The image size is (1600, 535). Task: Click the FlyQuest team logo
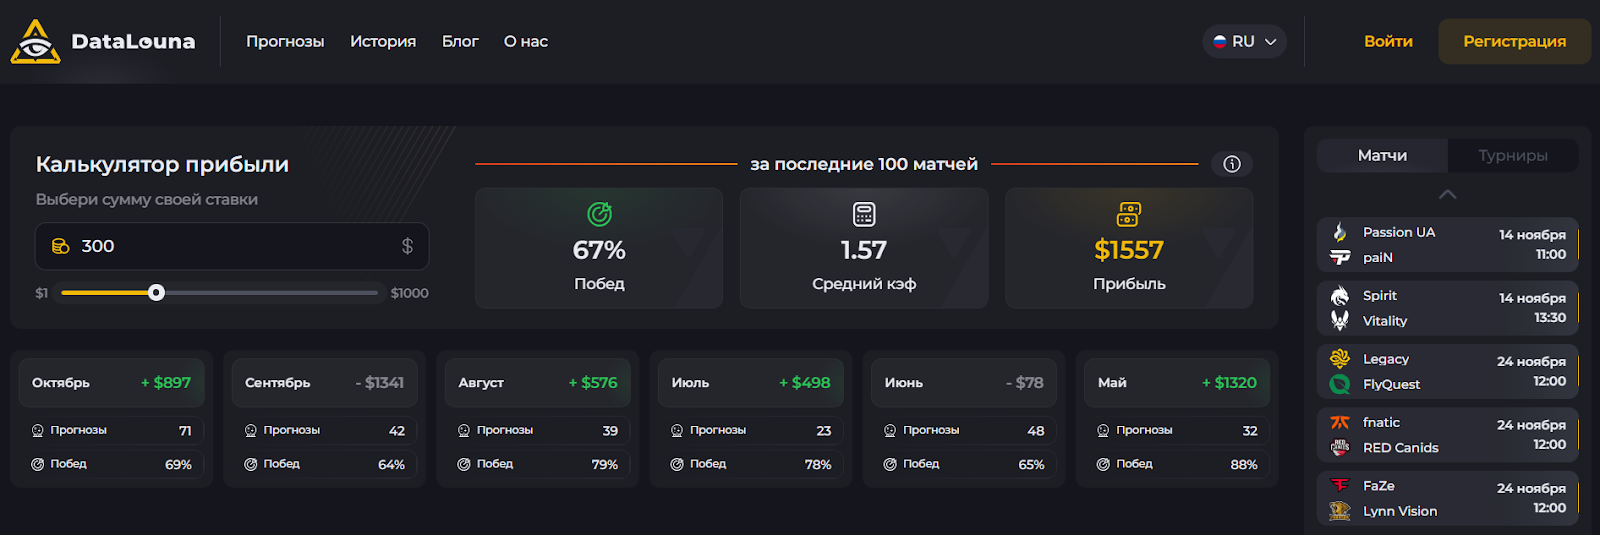click(1340, 384)
